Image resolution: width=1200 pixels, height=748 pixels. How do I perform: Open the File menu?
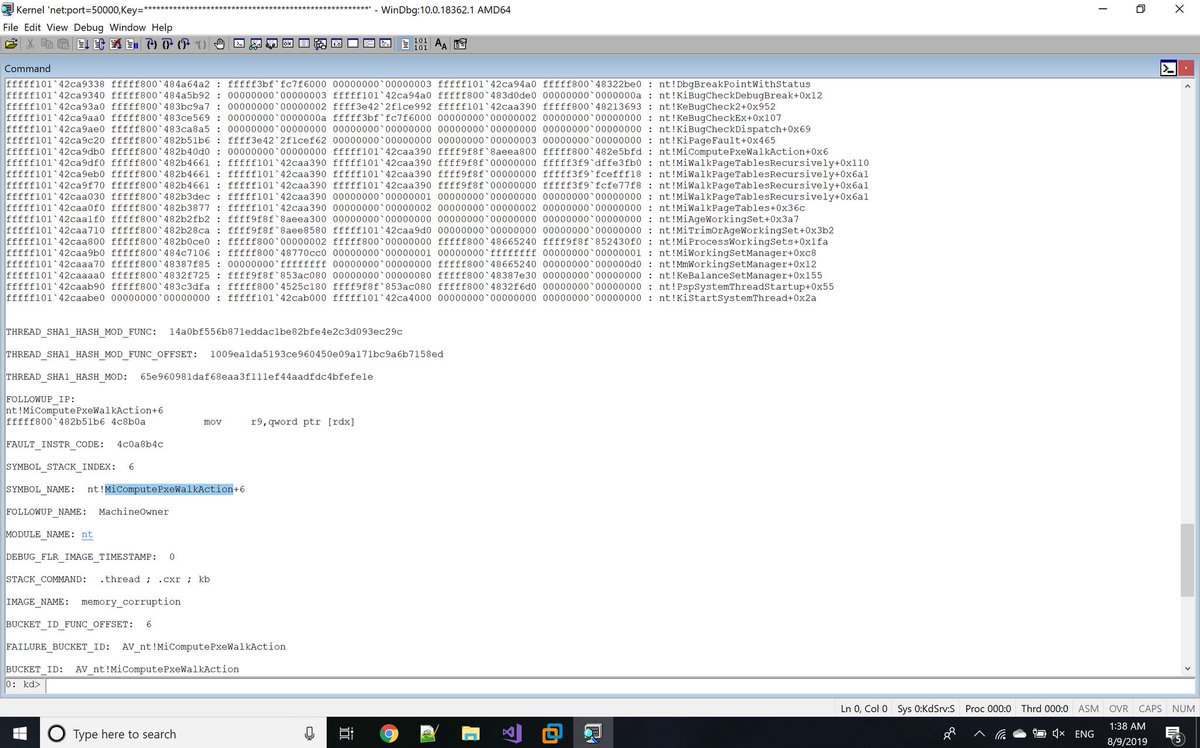tap(11, 27)
